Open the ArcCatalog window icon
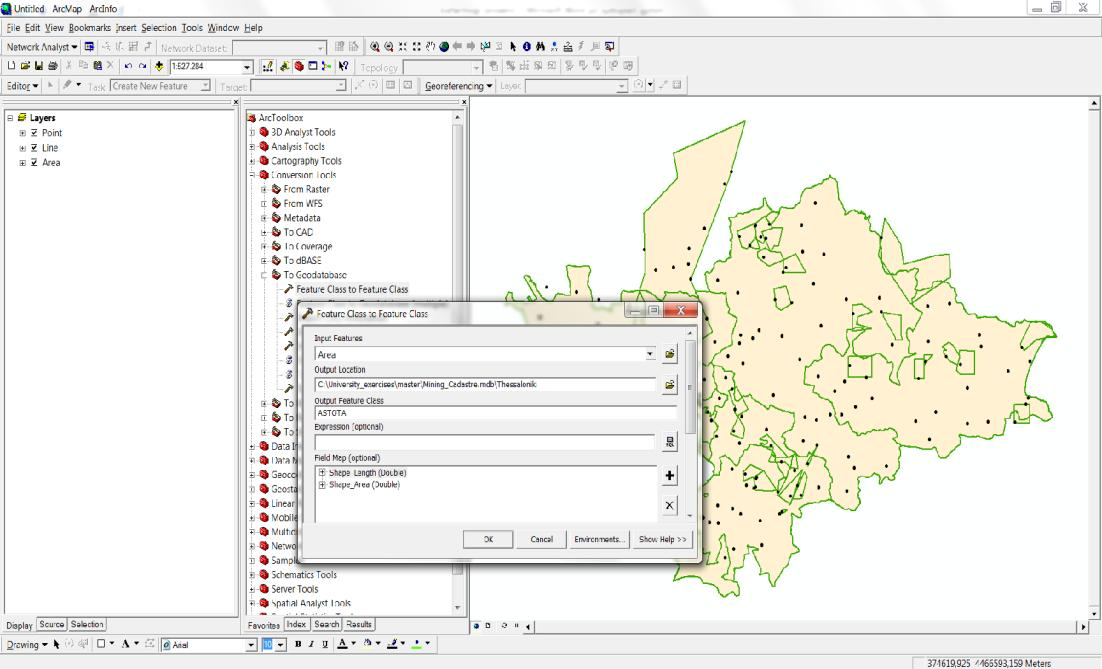This screenshot has height=669, width=1102. point(285,66)
